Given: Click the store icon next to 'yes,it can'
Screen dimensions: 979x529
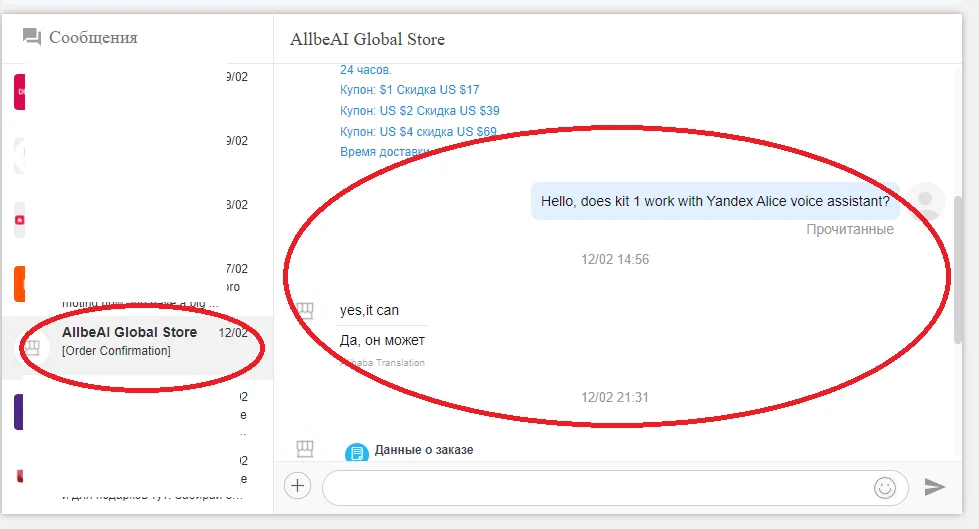Looking at the screenshot, I should 305,310.
